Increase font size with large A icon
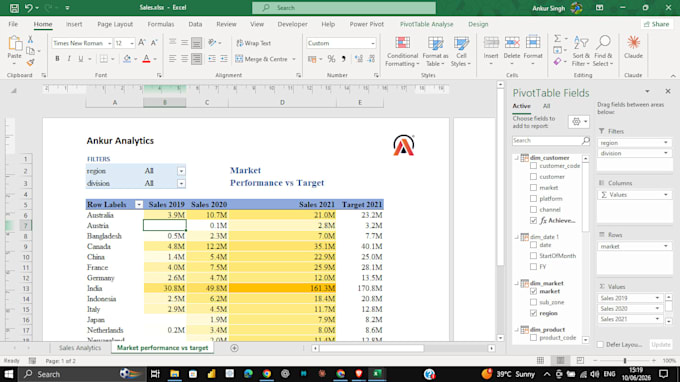Image resolution: width=680 pixels, height=382 pixels. (142, 43)
